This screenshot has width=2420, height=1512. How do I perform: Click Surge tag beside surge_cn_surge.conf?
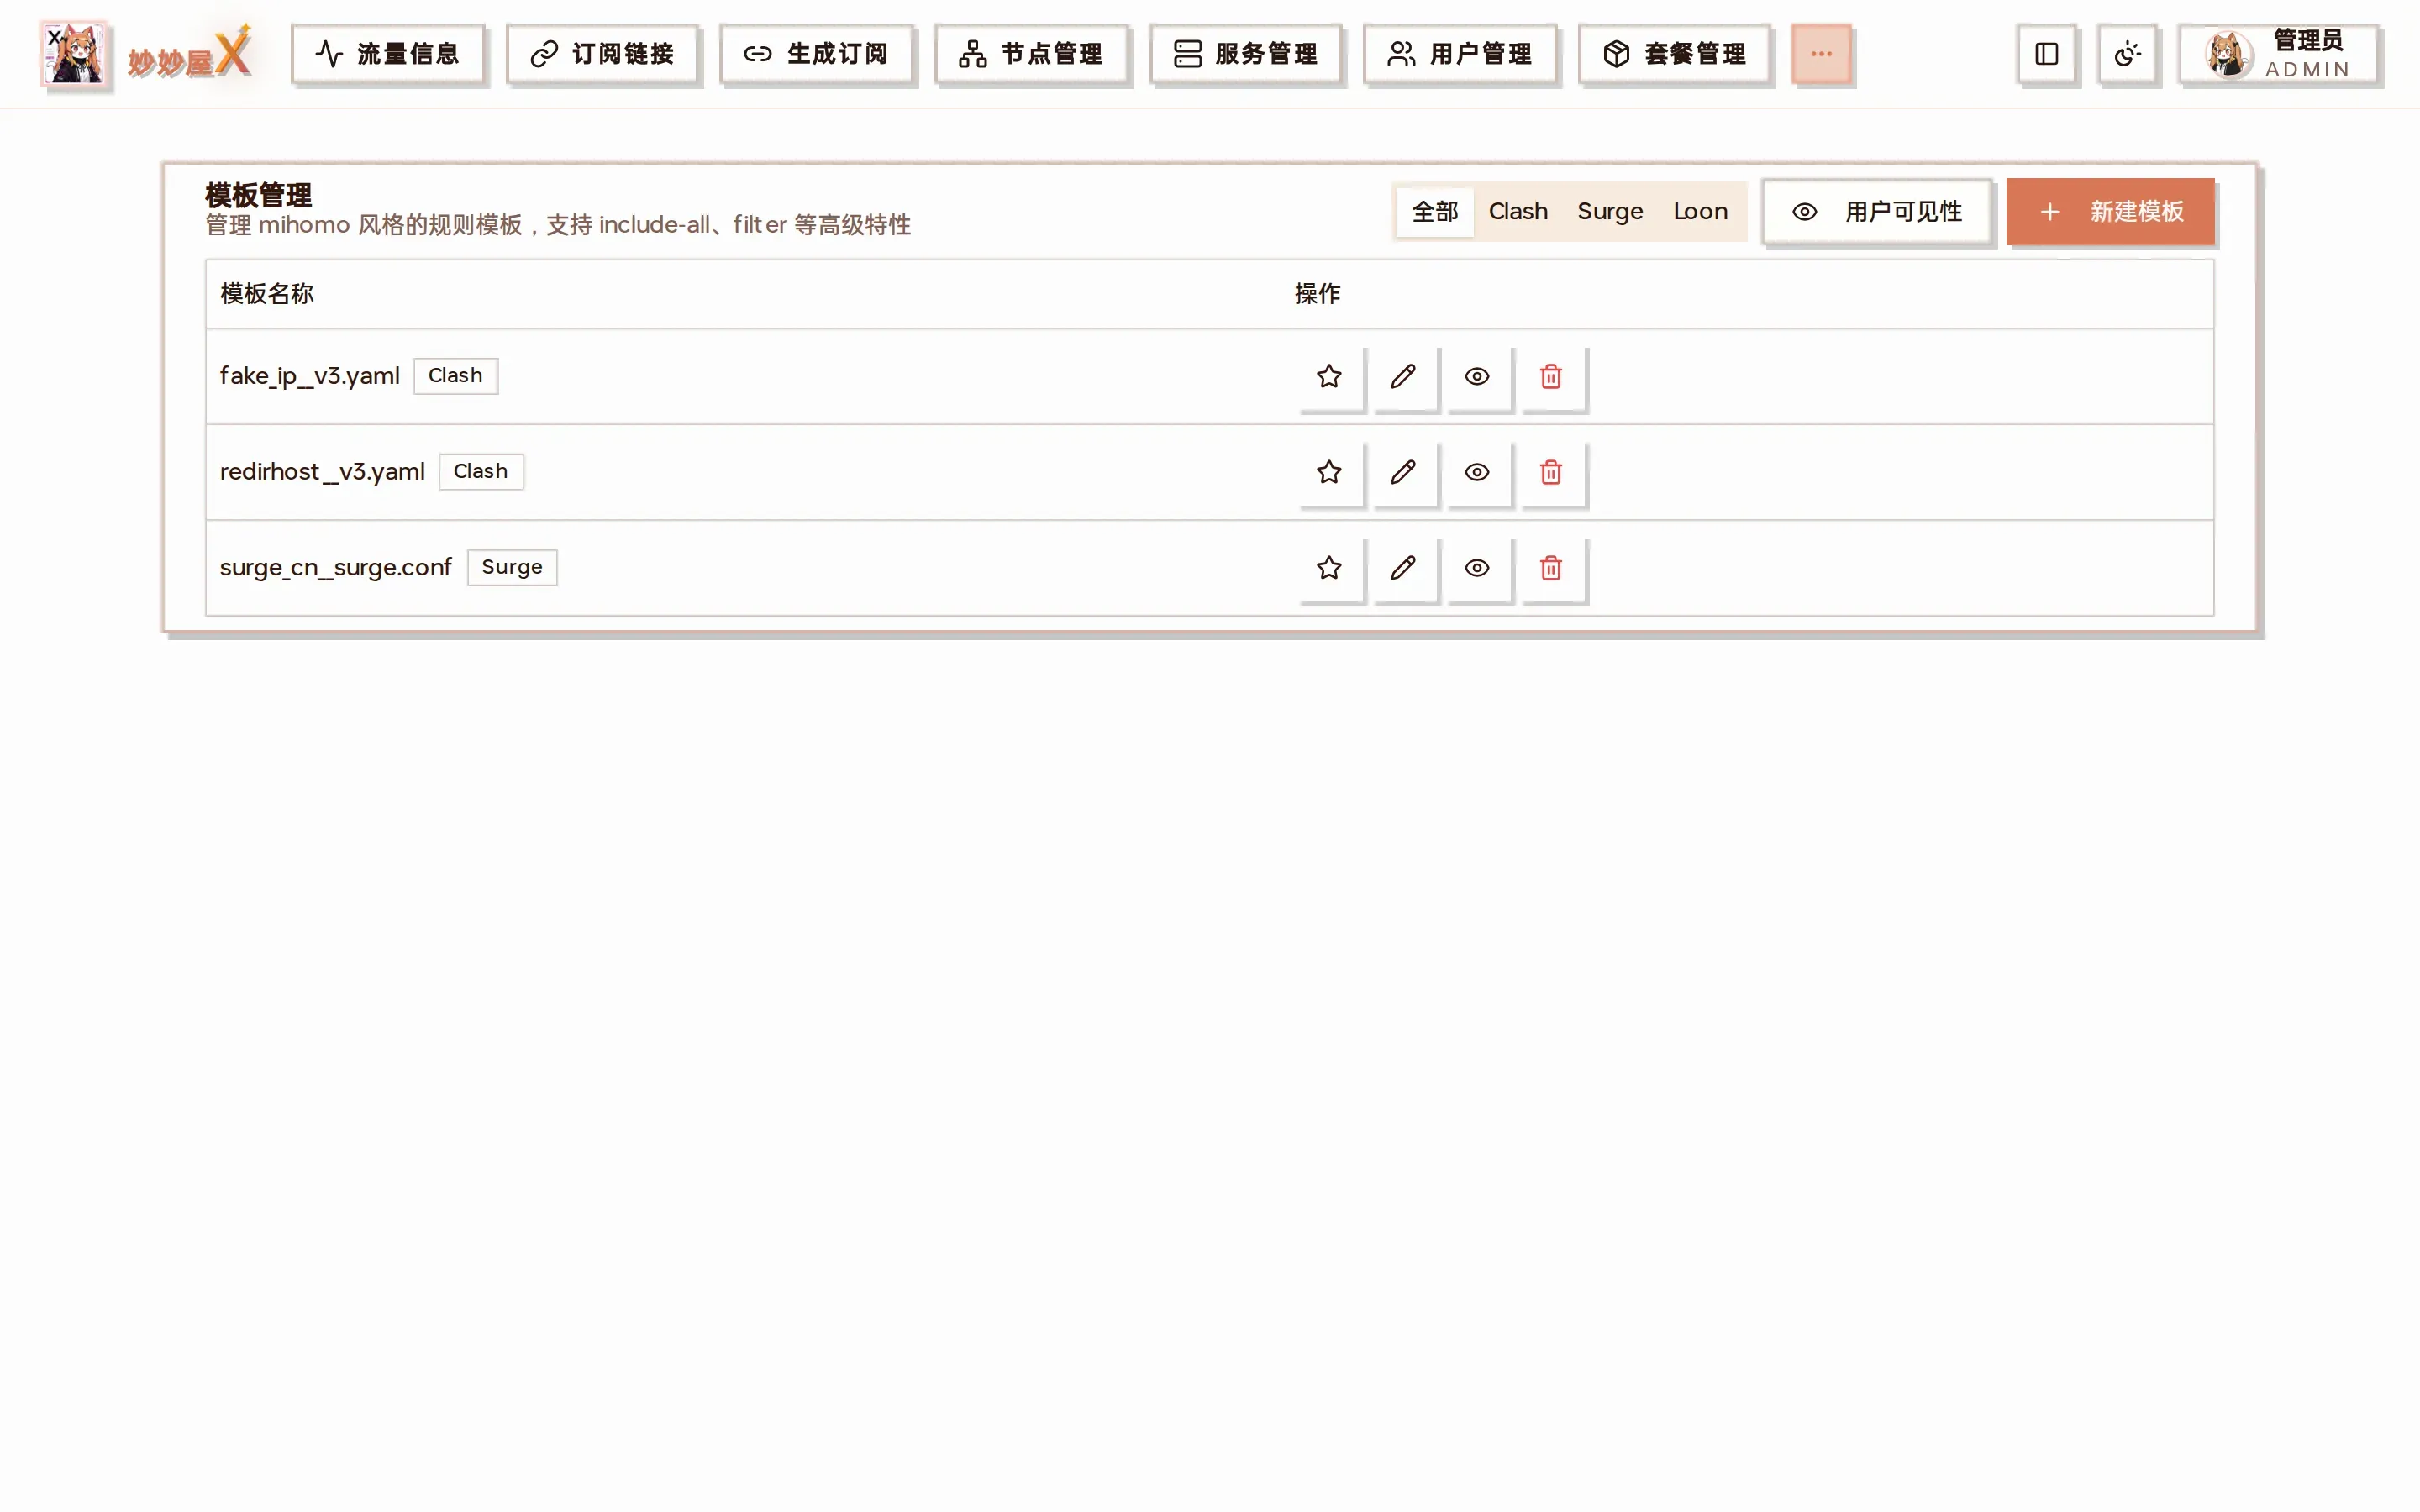[512, 568]
